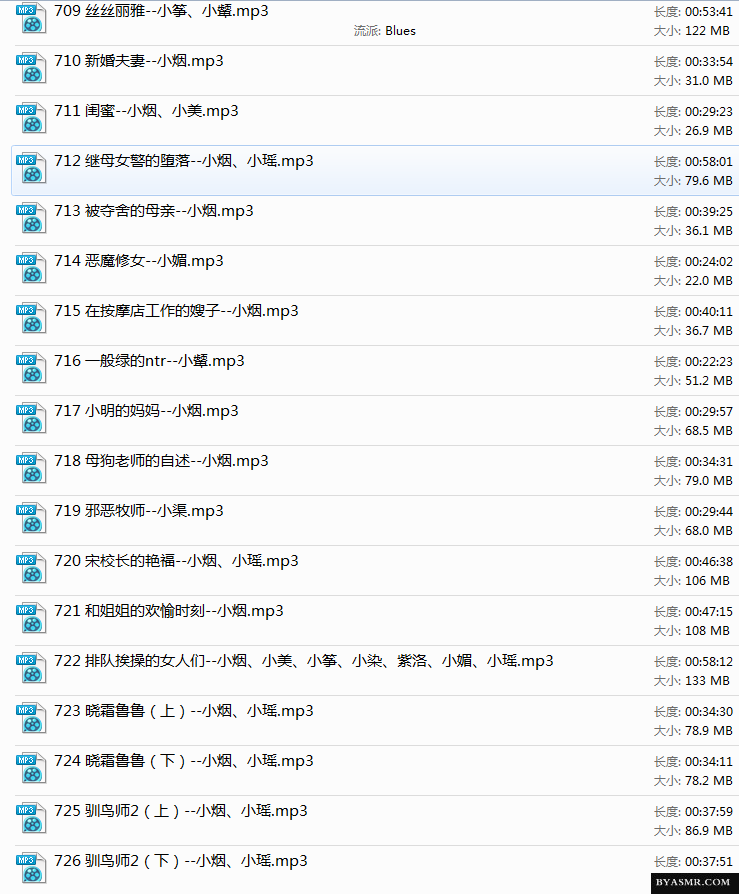The width and height of the screenshot is (739, 894).
Task: Click the file name starting with 713
Action: tap(154, 211)
